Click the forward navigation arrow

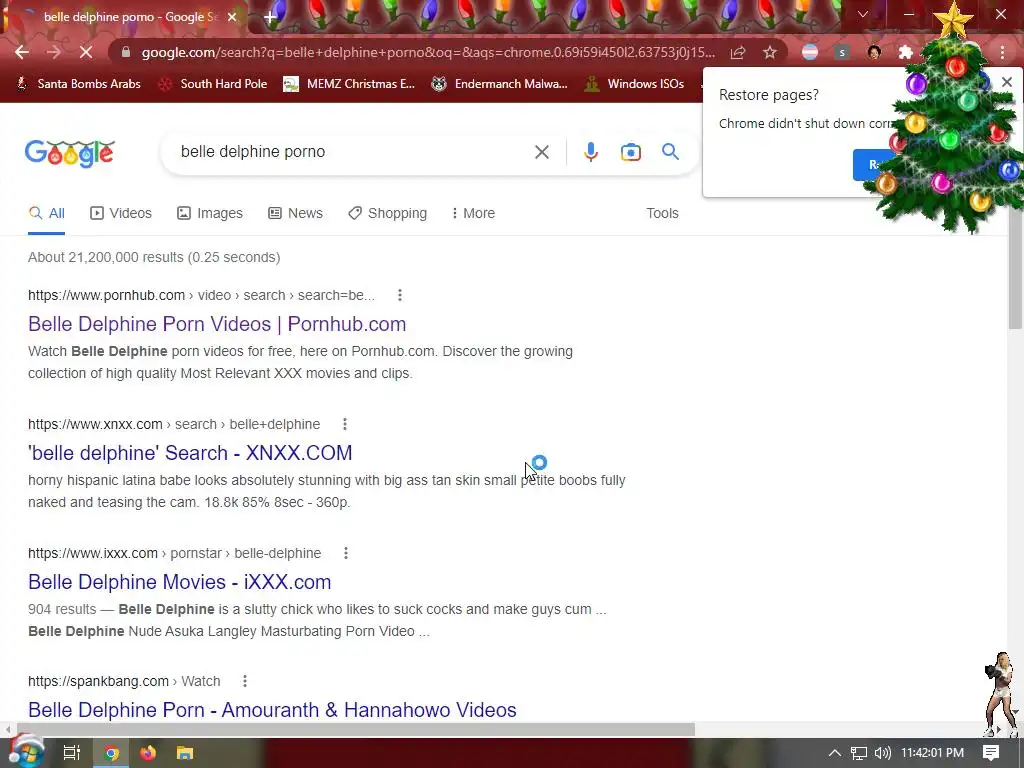coord(54,52)
